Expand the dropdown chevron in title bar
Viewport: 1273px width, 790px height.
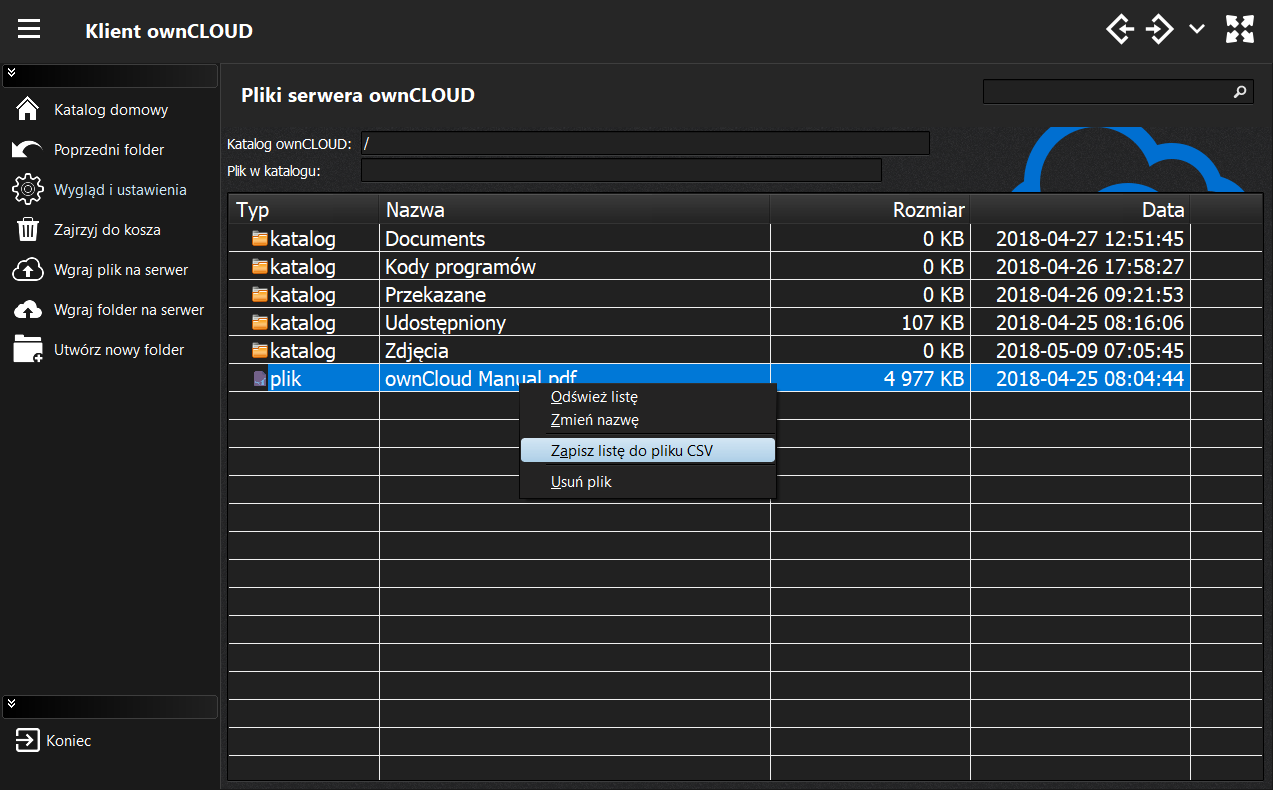(1196, 29)
